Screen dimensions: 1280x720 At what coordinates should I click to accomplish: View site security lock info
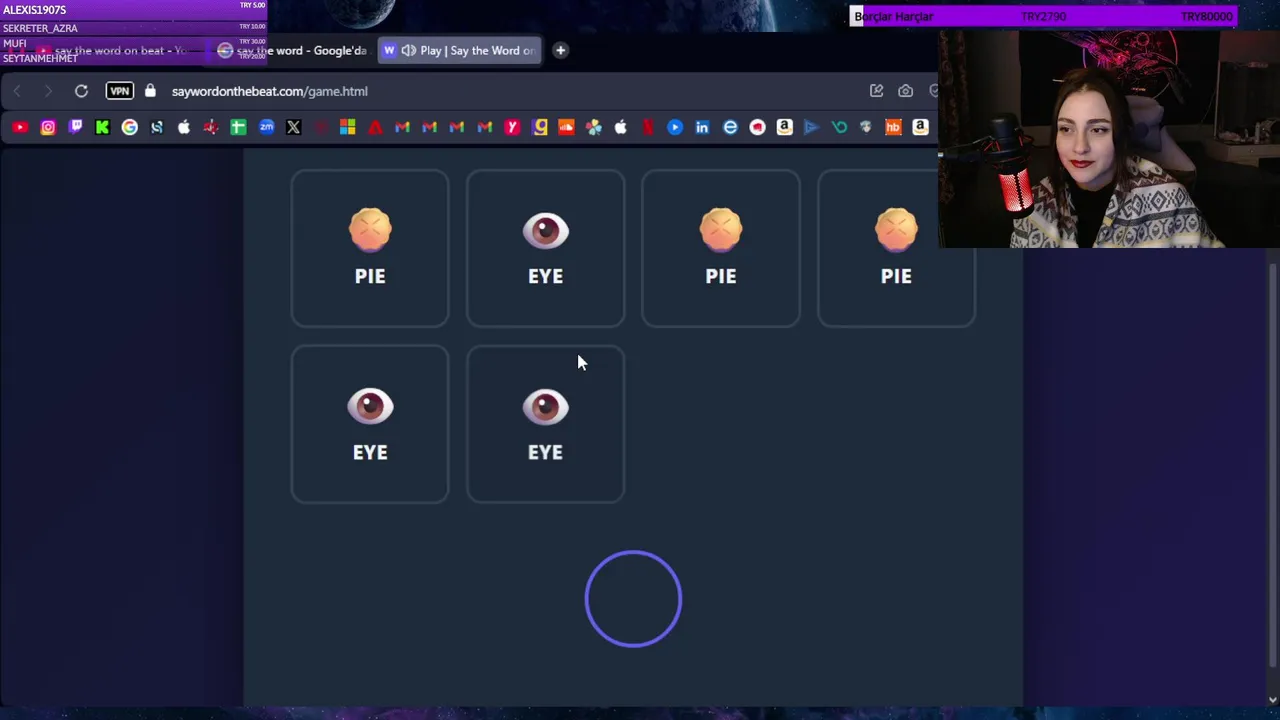point(150,91)
